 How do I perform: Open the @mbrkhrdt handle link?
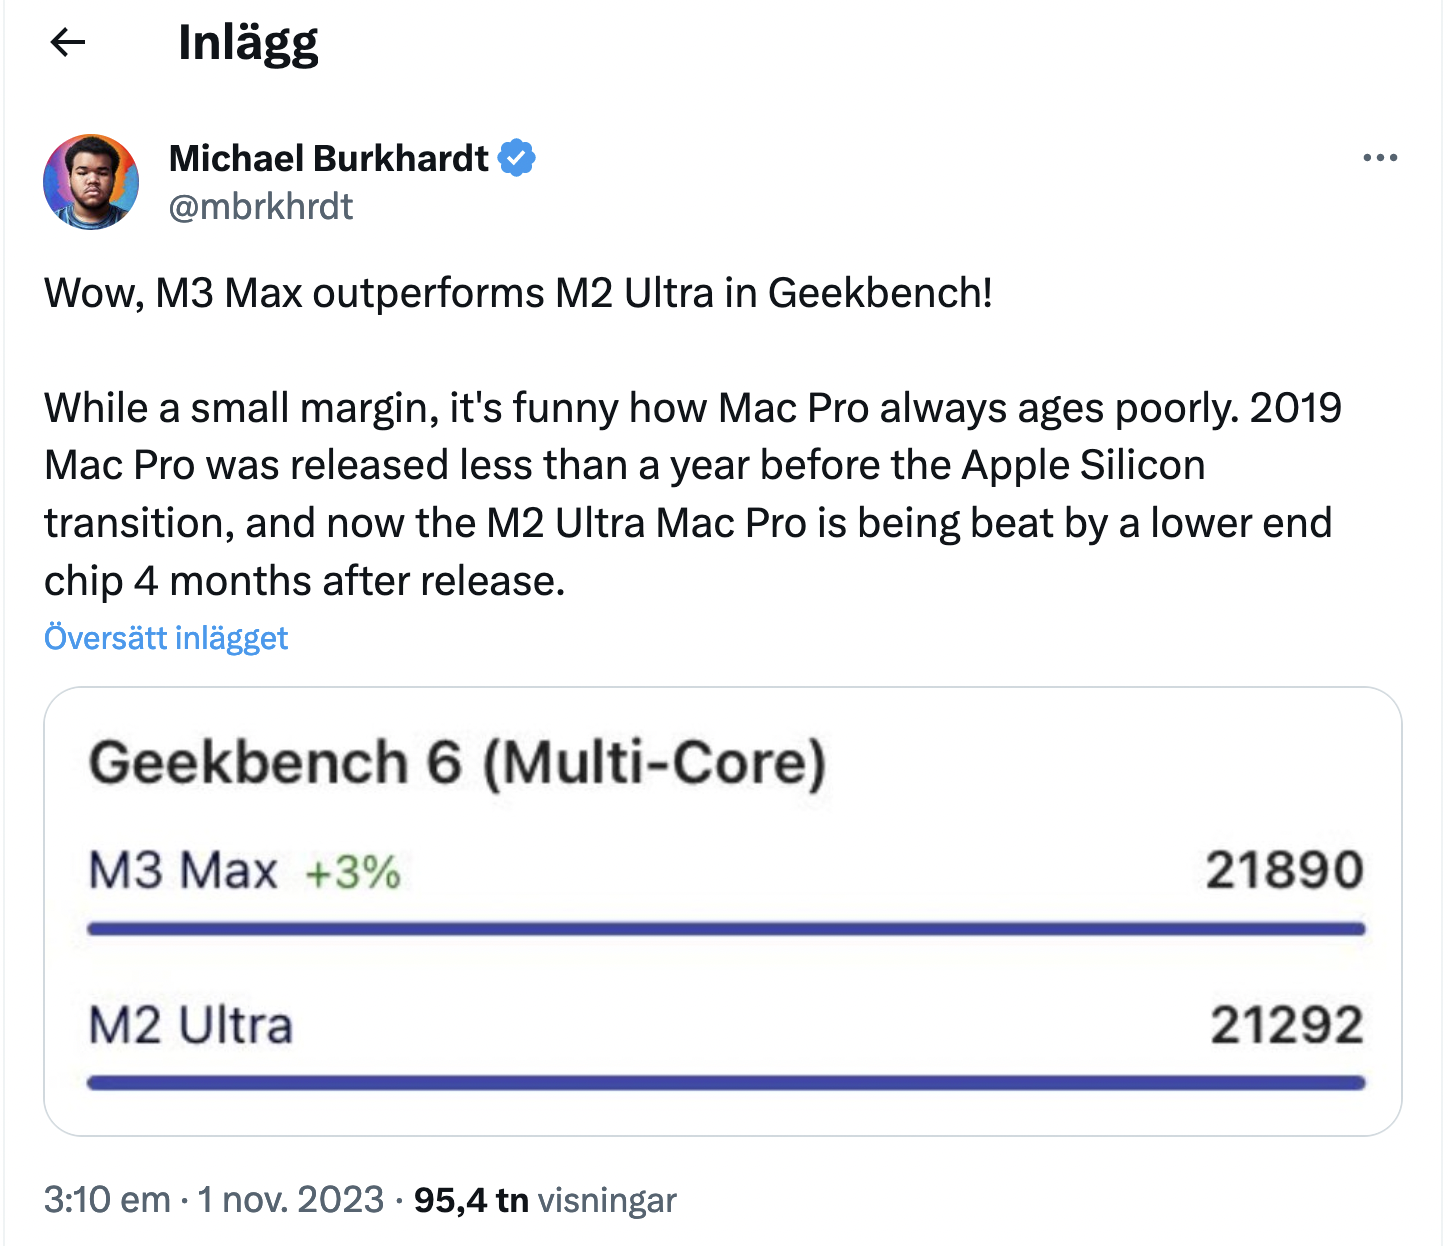click(x=261, y=207)
